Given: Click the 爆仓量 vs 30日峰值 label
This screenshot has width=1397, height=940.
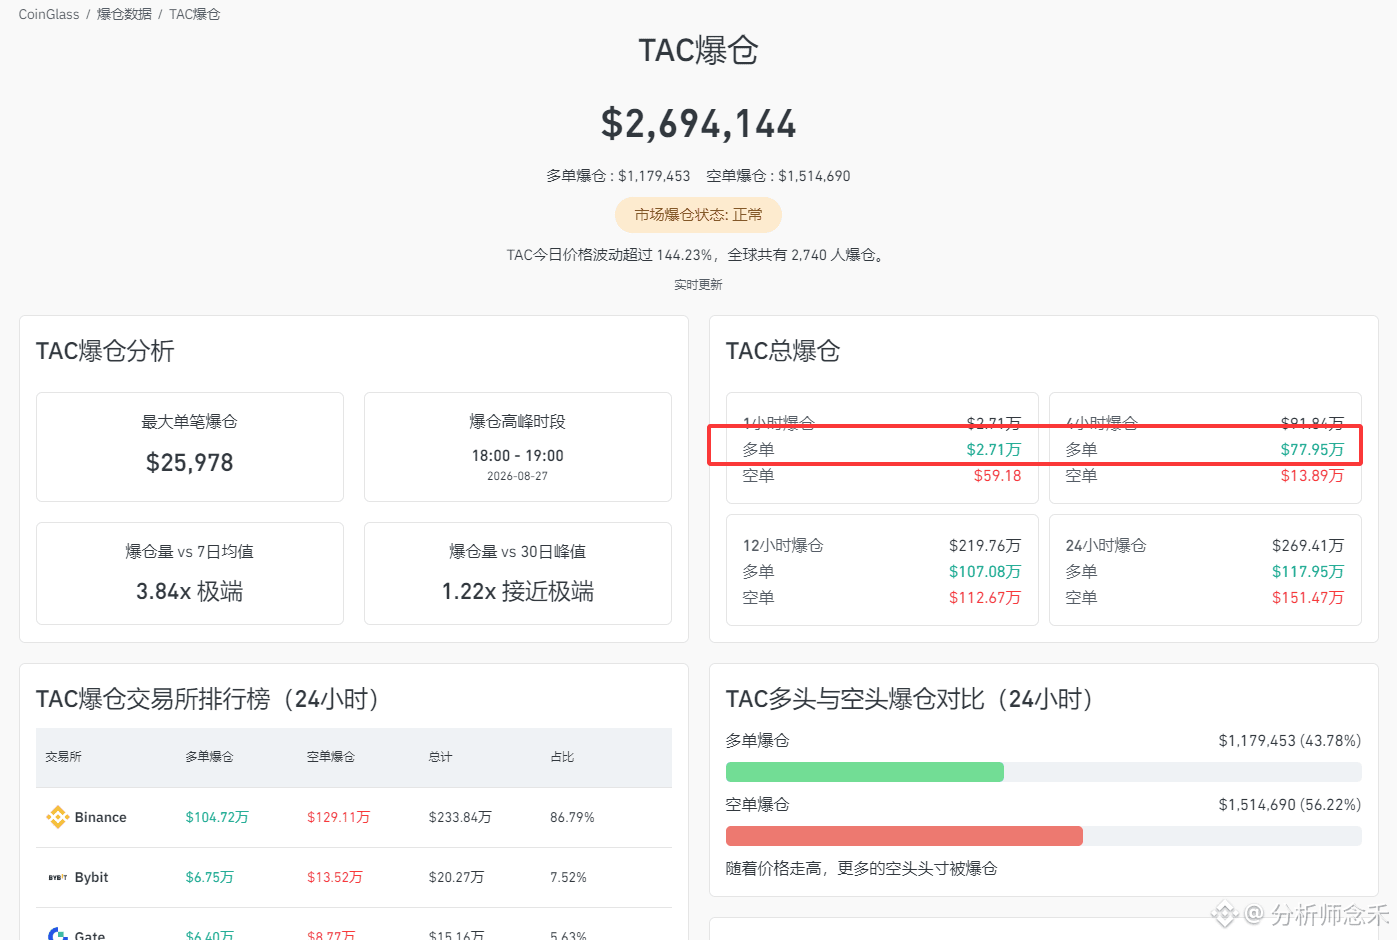Looking at the screenshot, I should [518, 552].
